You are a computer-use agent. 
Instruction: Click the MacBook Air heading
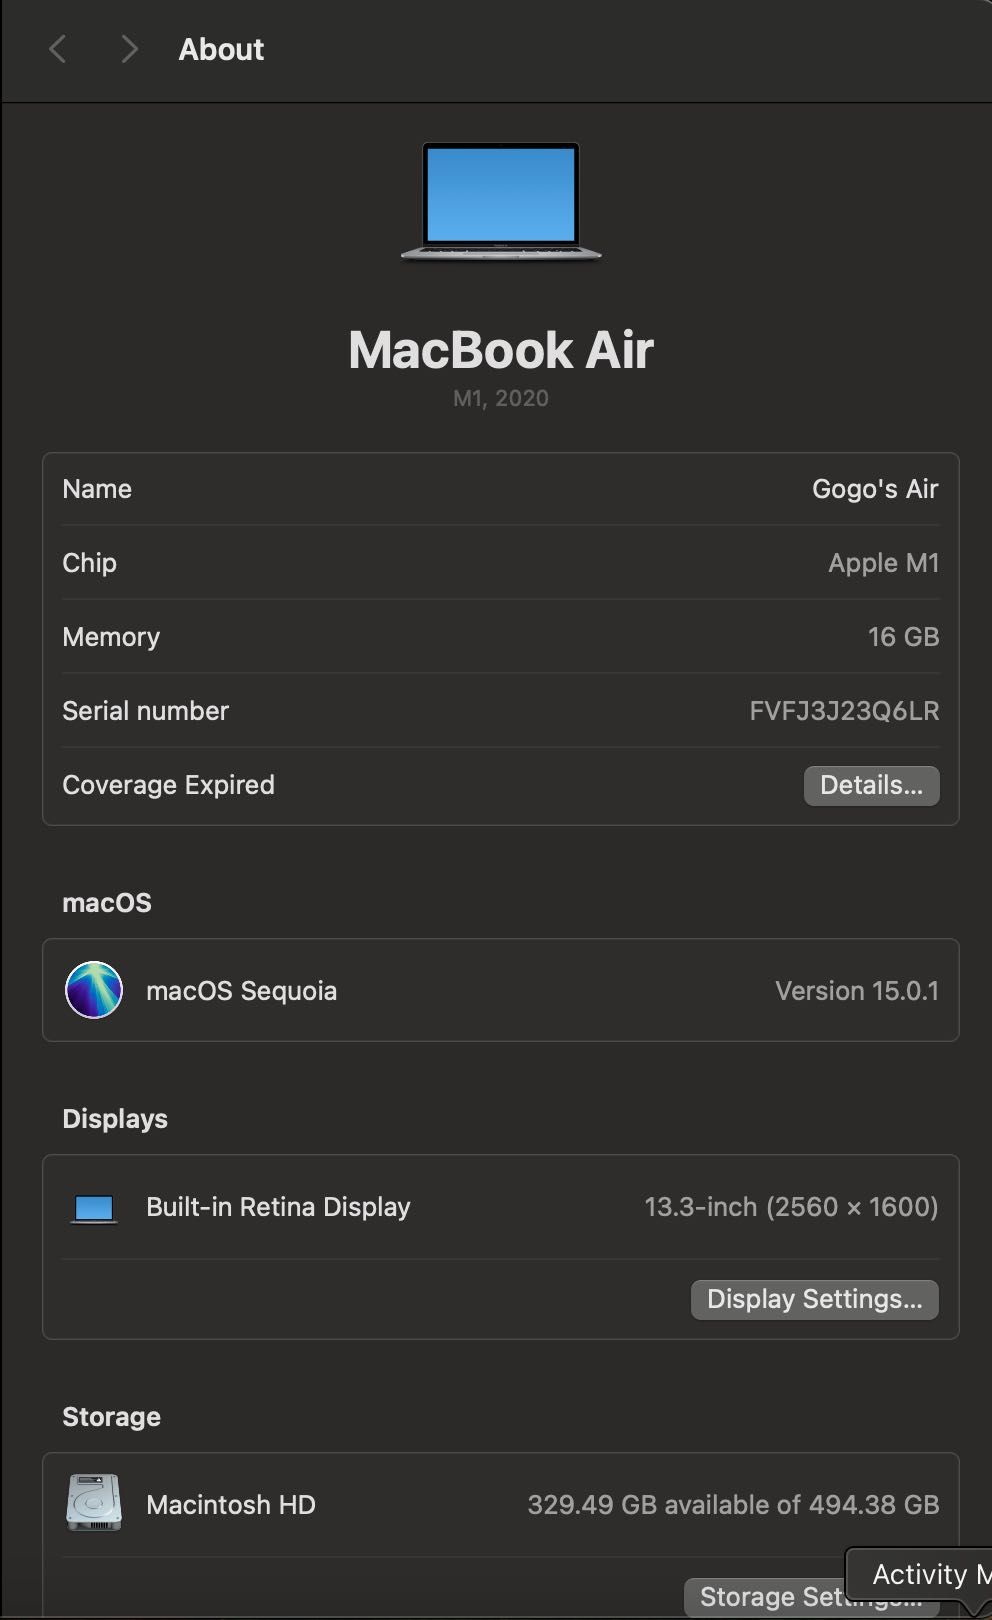coord(501,350)
